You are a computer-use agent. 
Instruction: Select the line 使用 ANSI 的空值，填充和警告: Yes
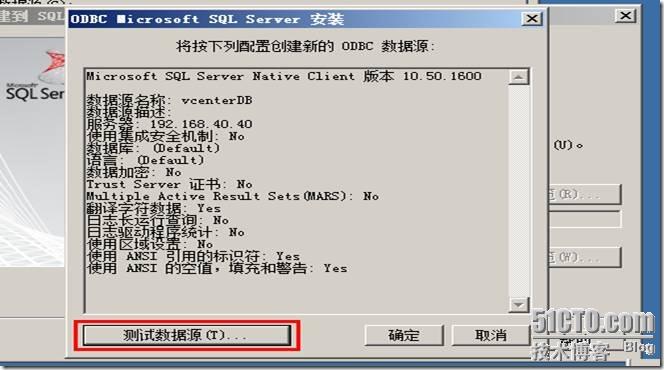pos(217,268)
